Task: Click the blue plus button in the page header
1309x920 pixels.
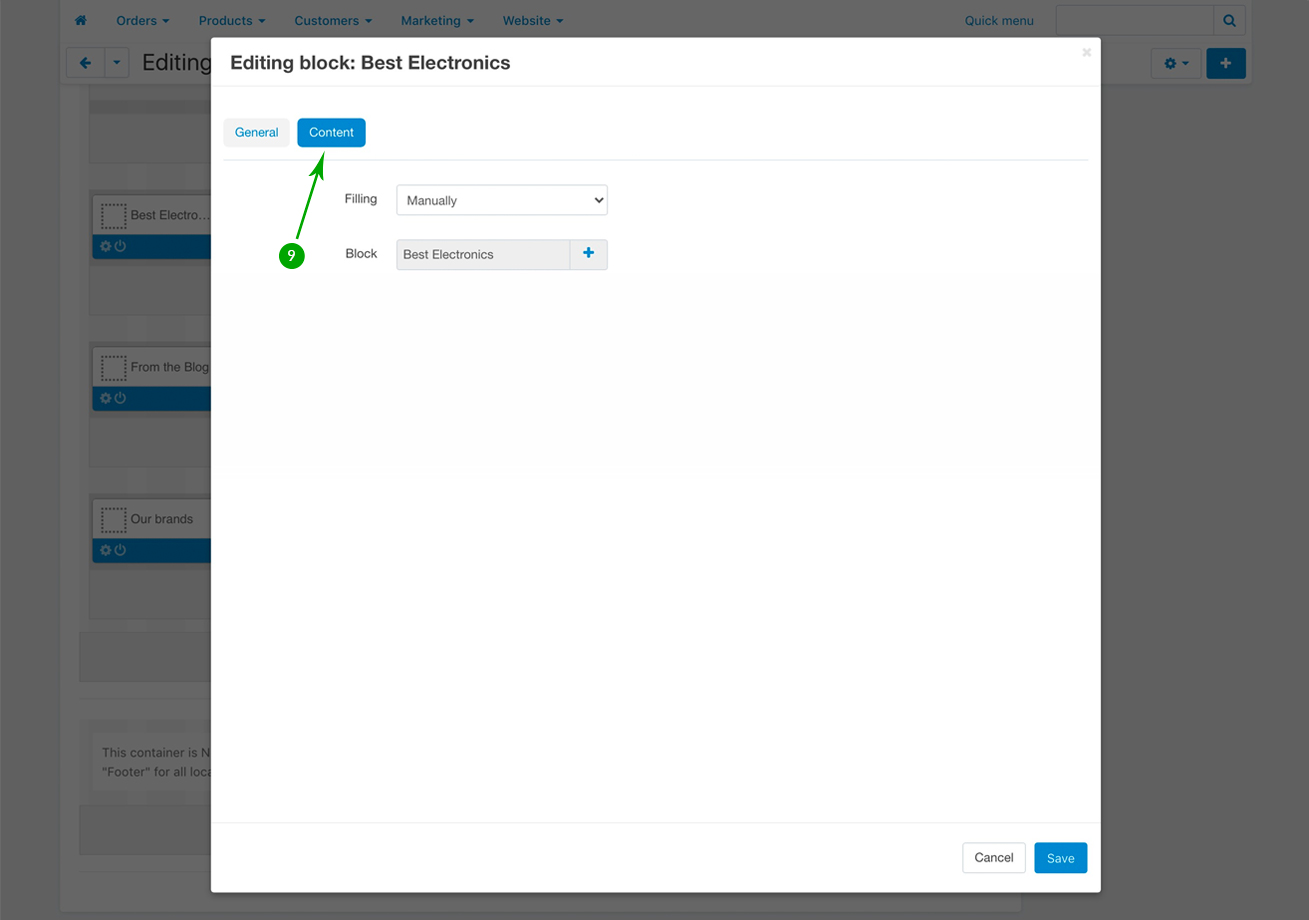Action: point(1226,63)
